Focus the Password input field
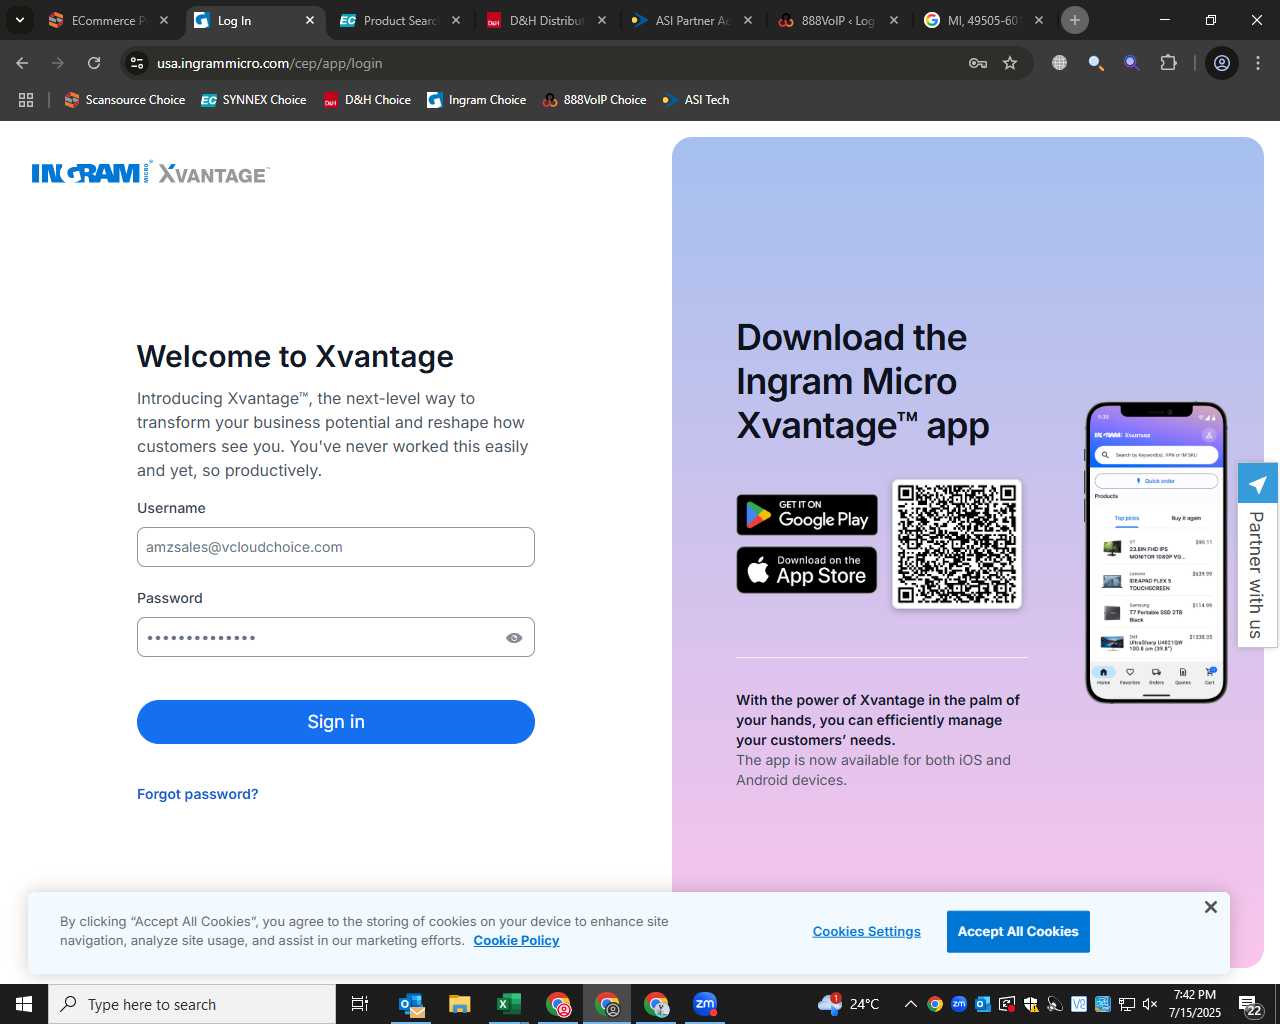This screenshot has height=1024, width=1280. tap(336, 637)
